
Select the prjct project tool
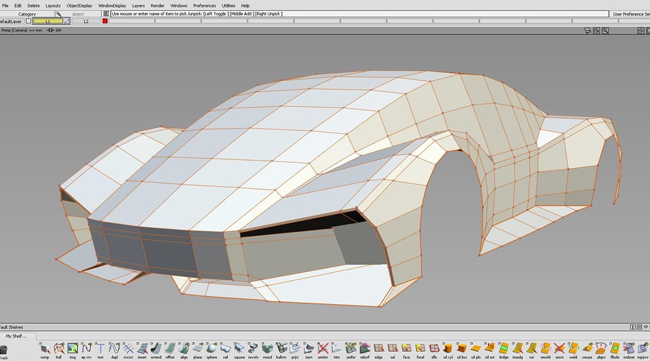coord(295,351)
